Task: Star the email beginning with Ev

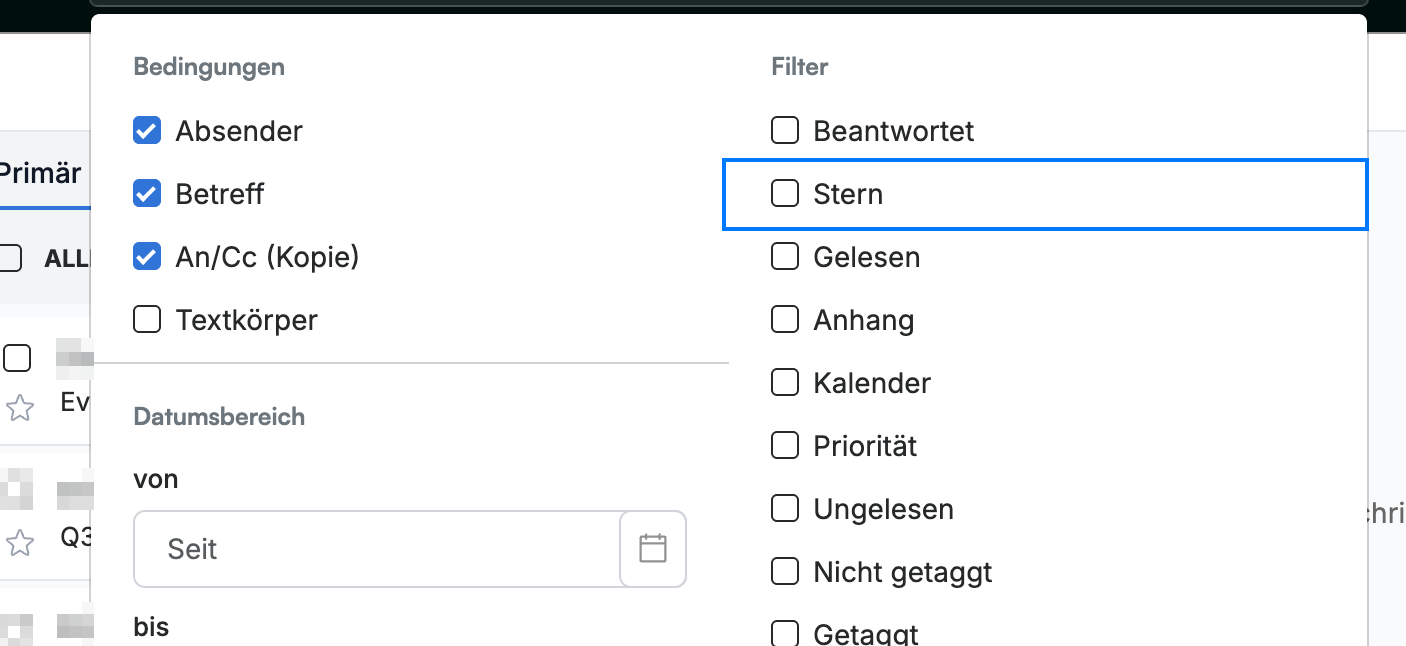Action: point(20,407)
